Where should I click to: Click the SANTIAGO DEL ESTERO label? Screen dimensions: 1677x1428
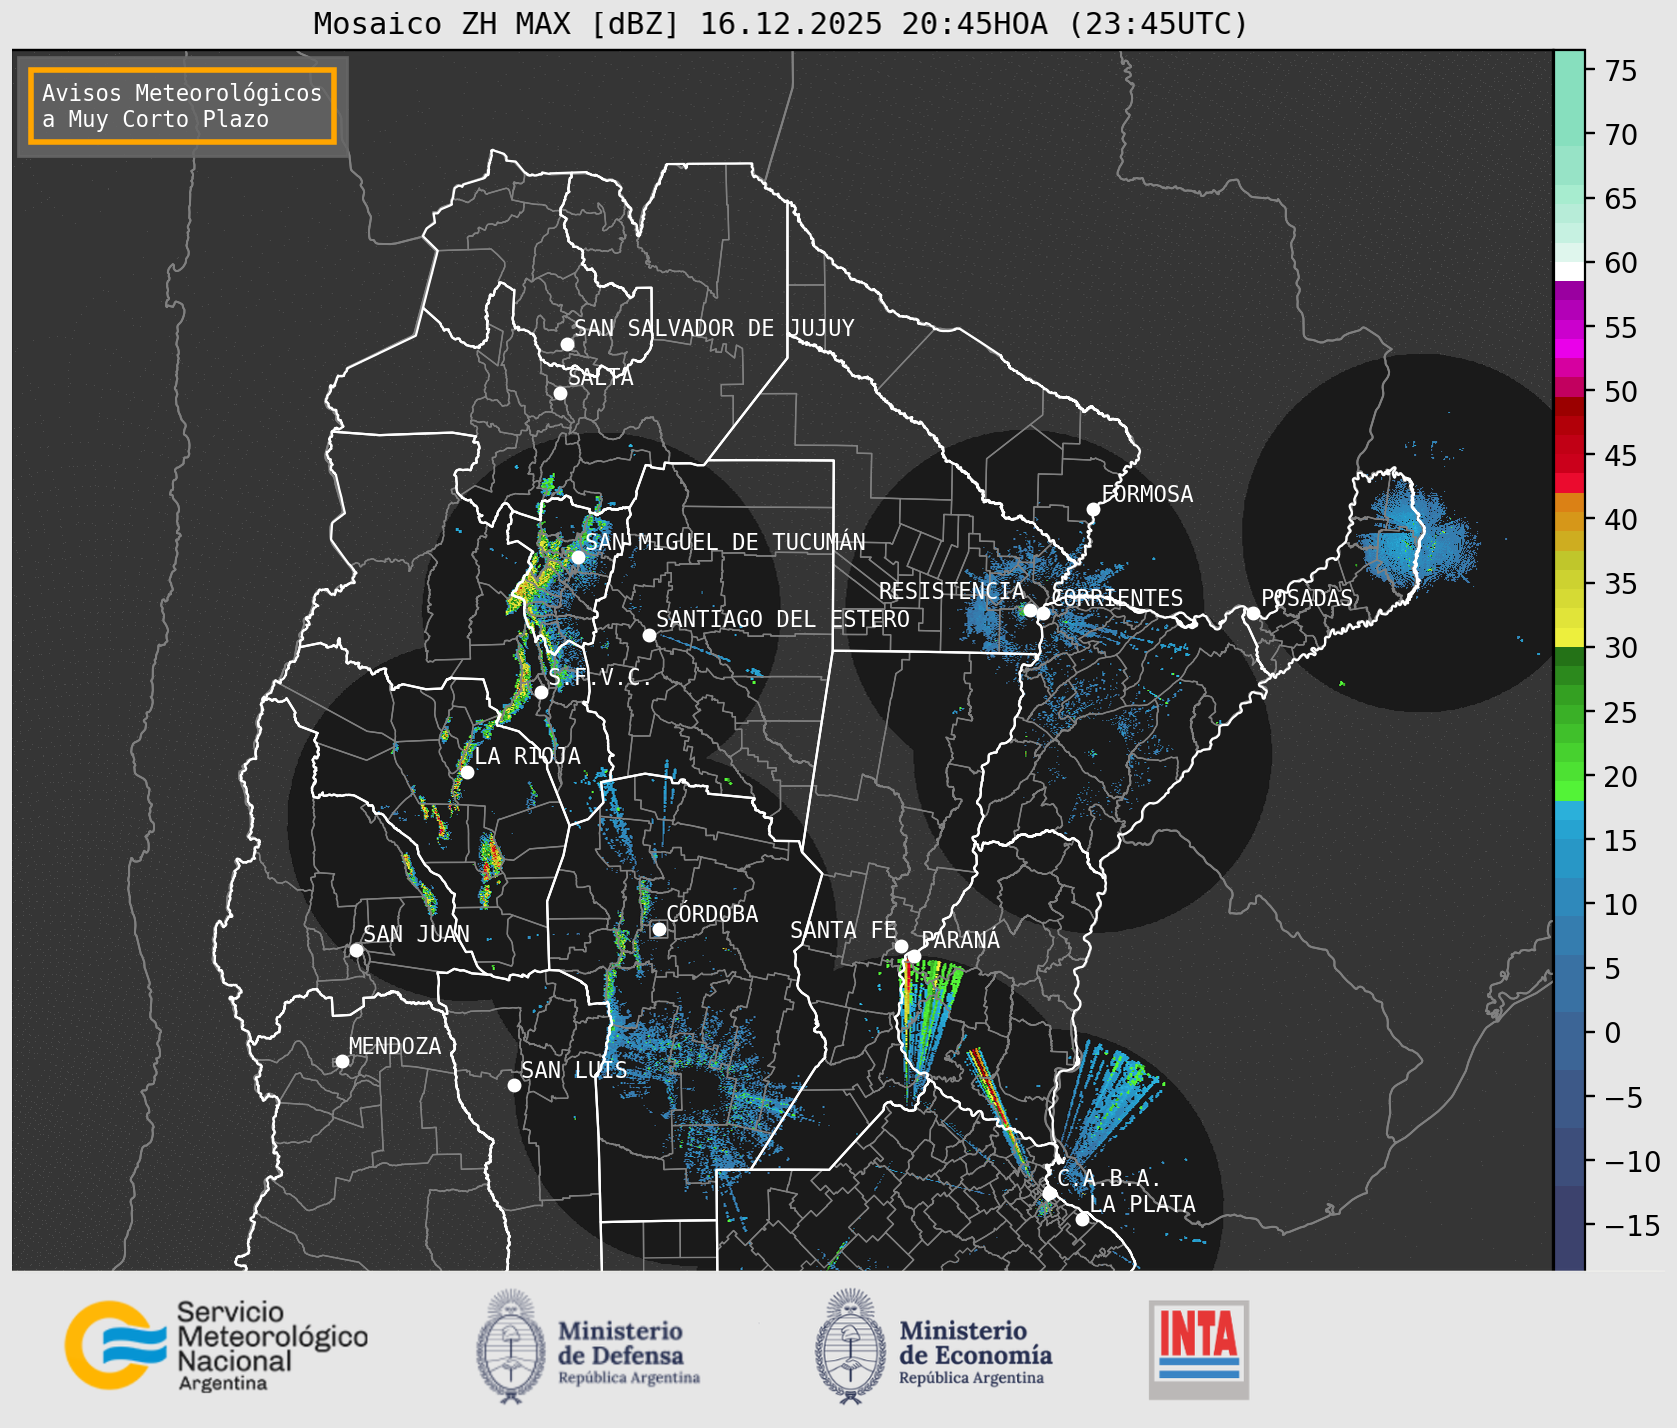tap(783, 619)
